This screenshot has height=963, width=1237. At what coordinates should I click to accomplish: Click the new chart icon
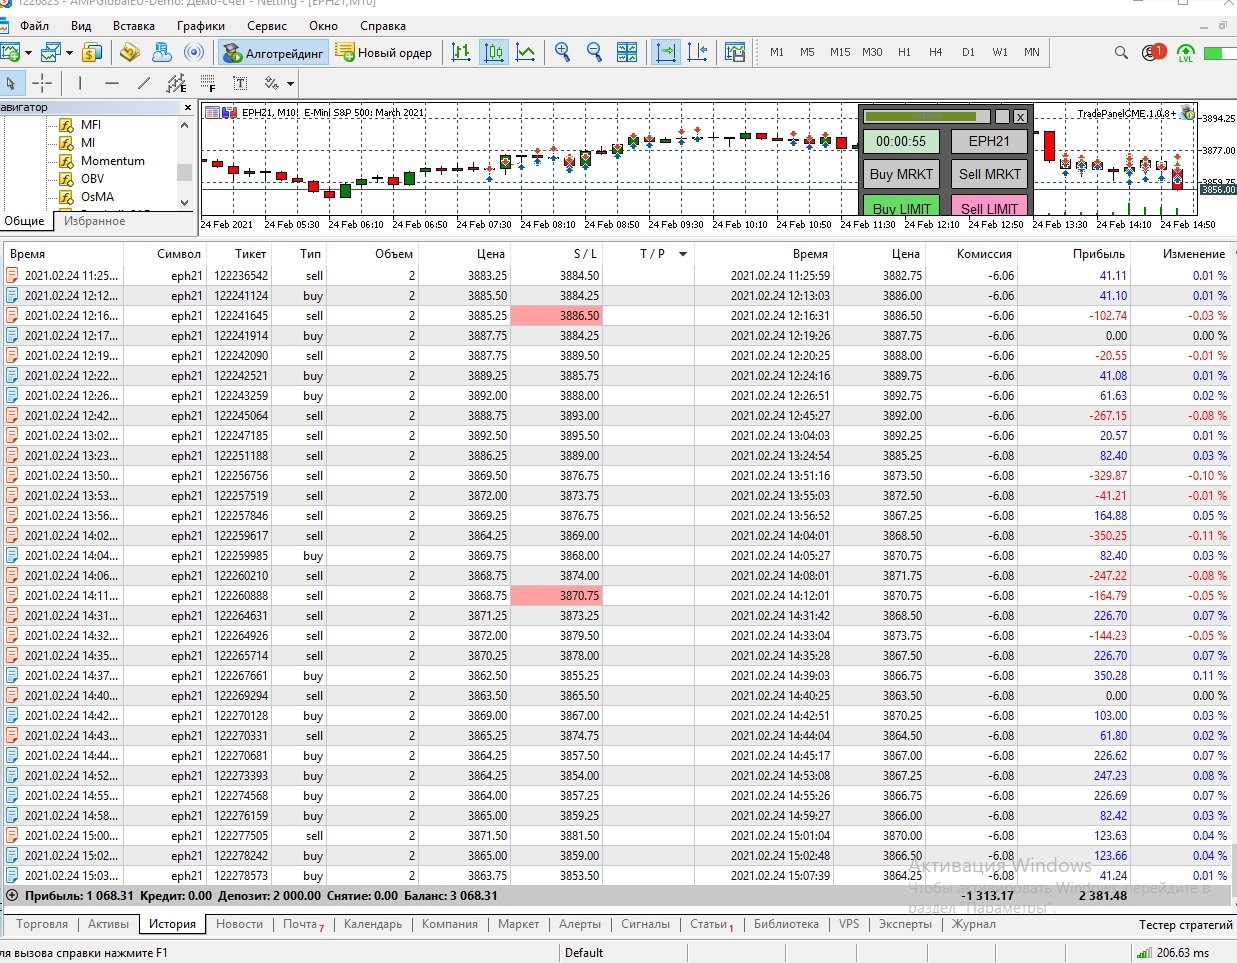pos(10,52)
